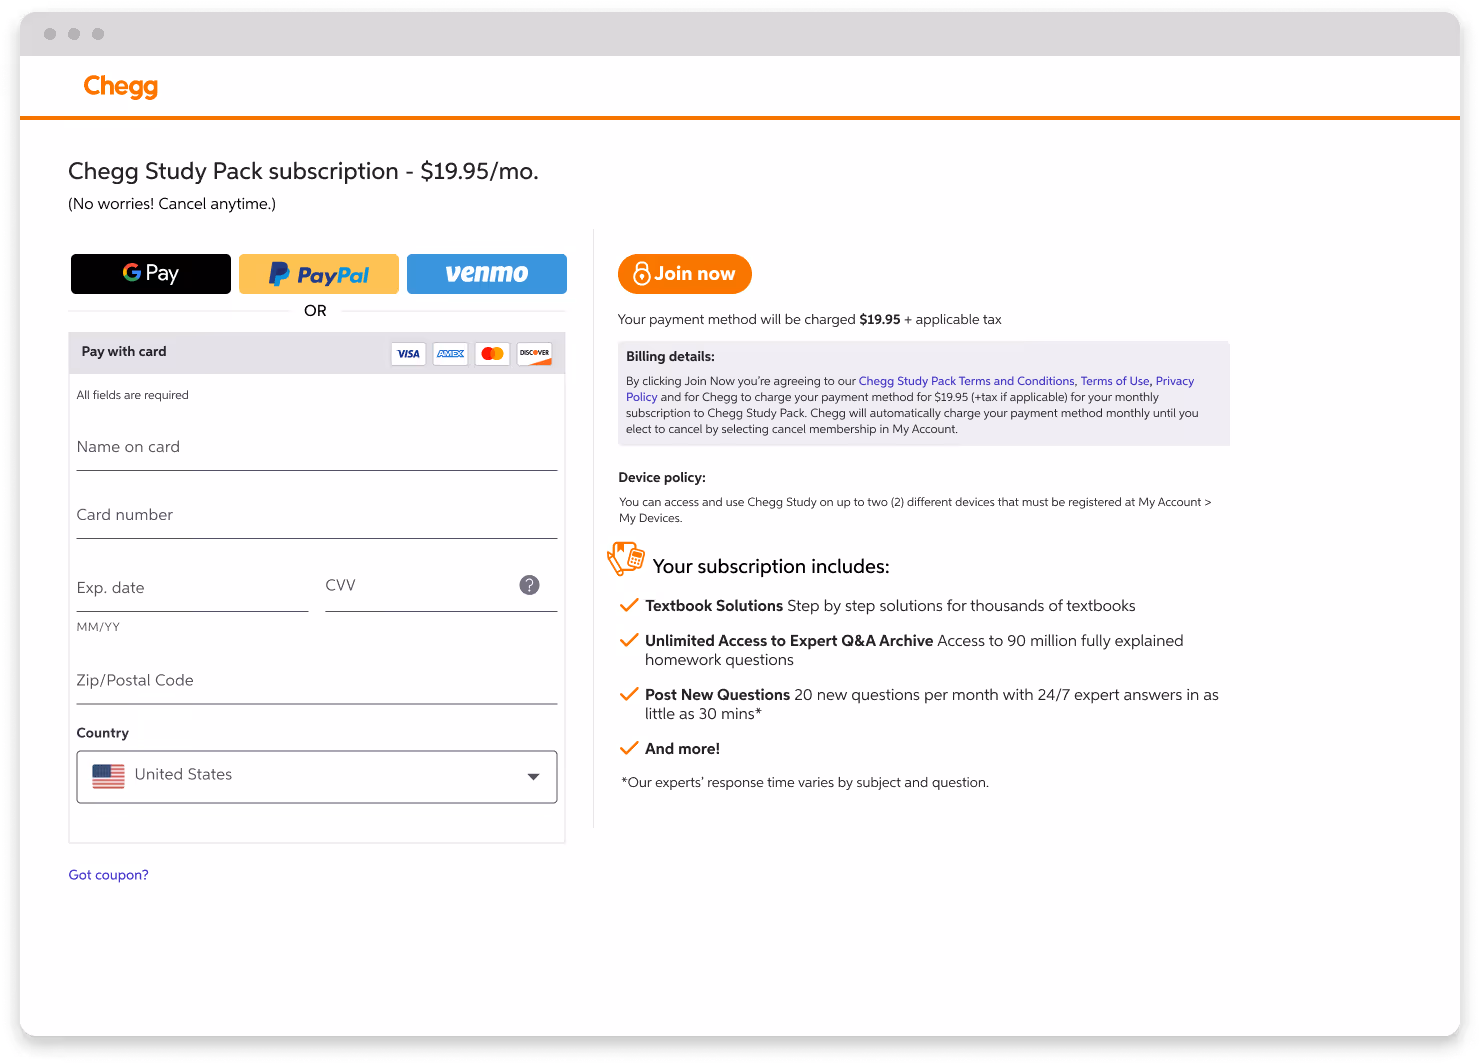Expand the Country dropdown arrow
This screenshot has width=1480, height=1064.
pyautogui.click(x=534, y=777)
